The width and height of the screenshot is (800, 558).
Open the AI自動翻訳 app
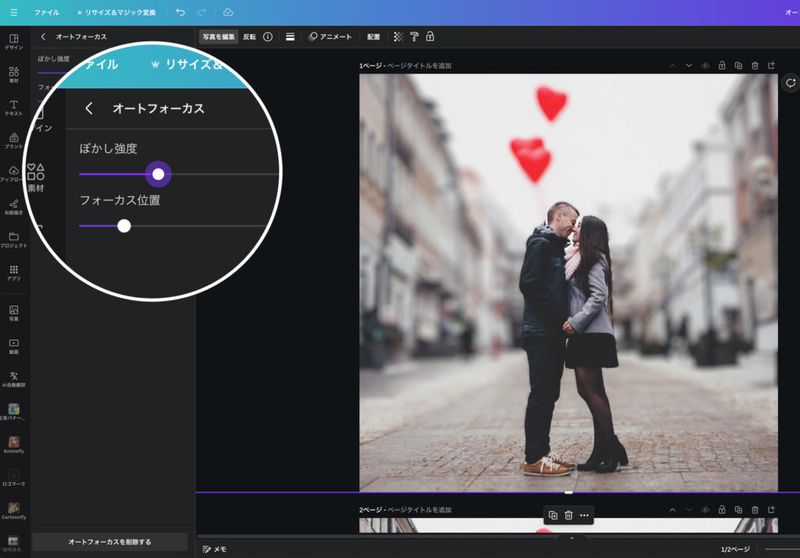click(14, 379)
